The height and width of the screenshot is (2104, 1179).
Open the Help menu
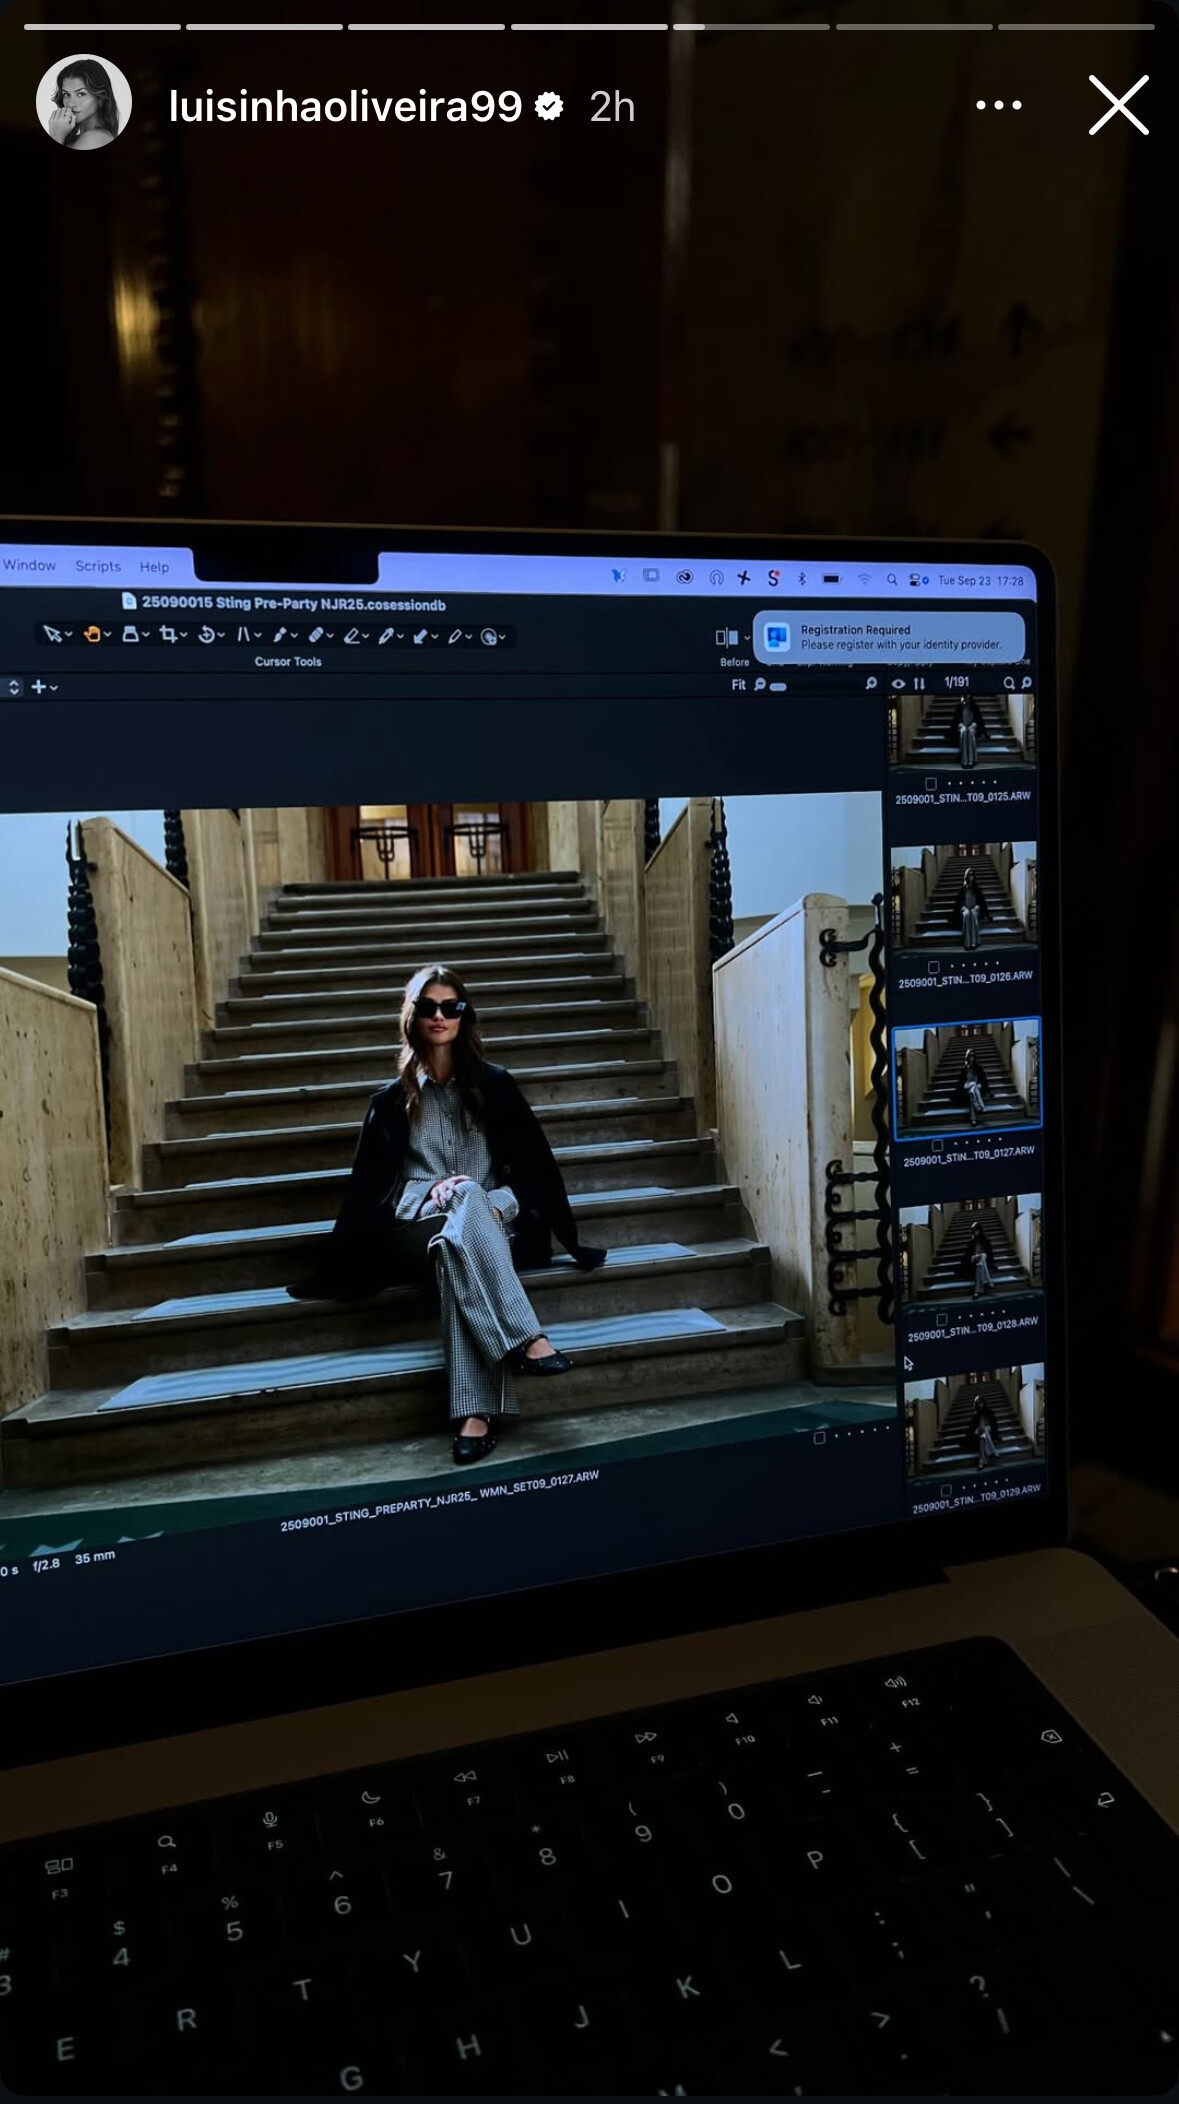(155, 567)
